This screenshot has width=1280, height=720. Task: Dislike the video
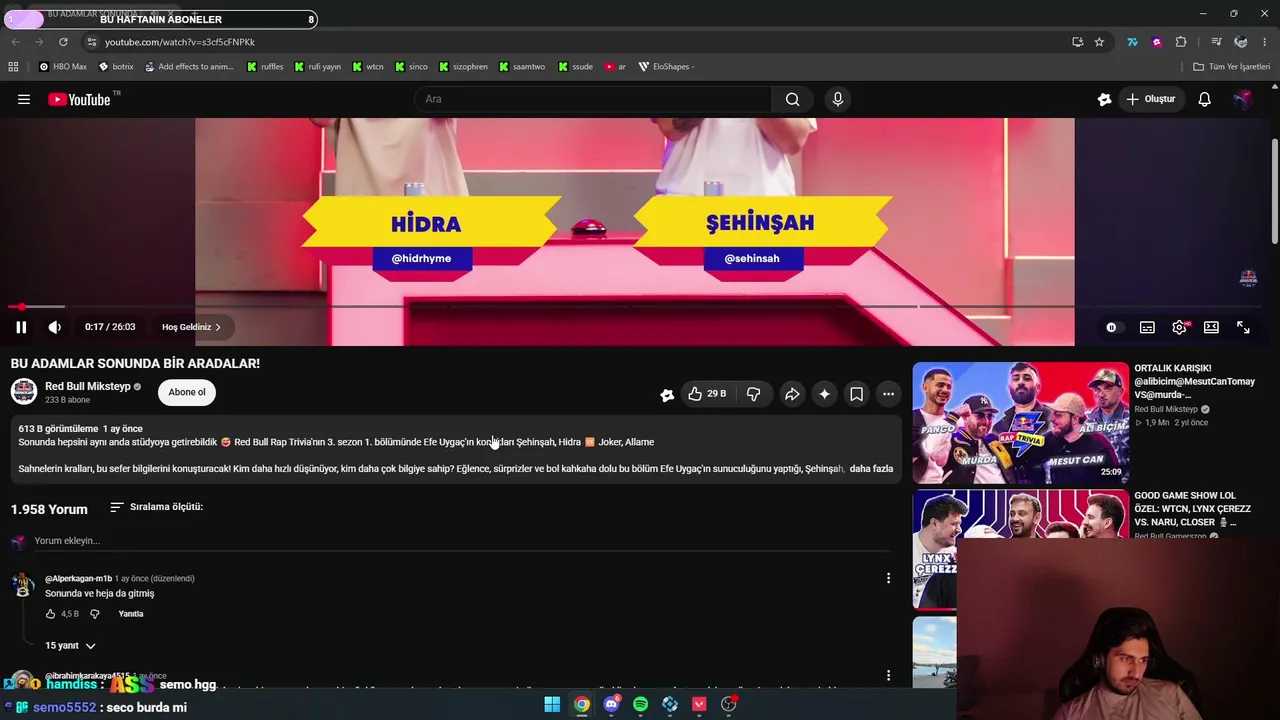754,394
